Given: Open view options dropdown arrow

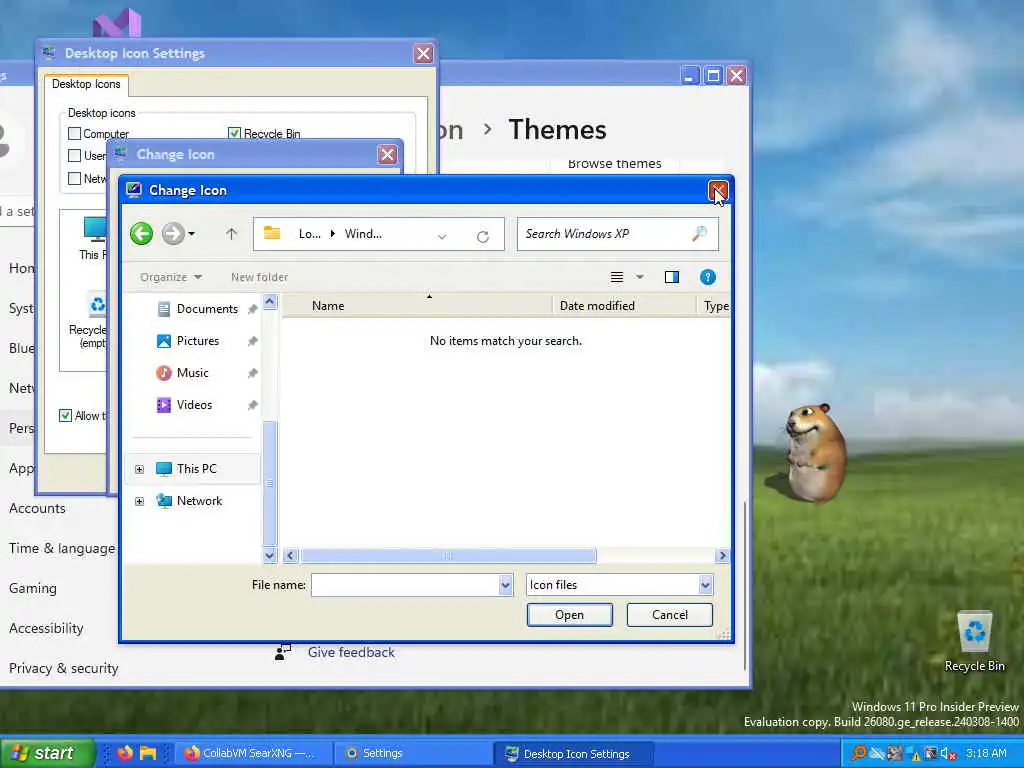Looking at the screenshot, I should point(640,277).
